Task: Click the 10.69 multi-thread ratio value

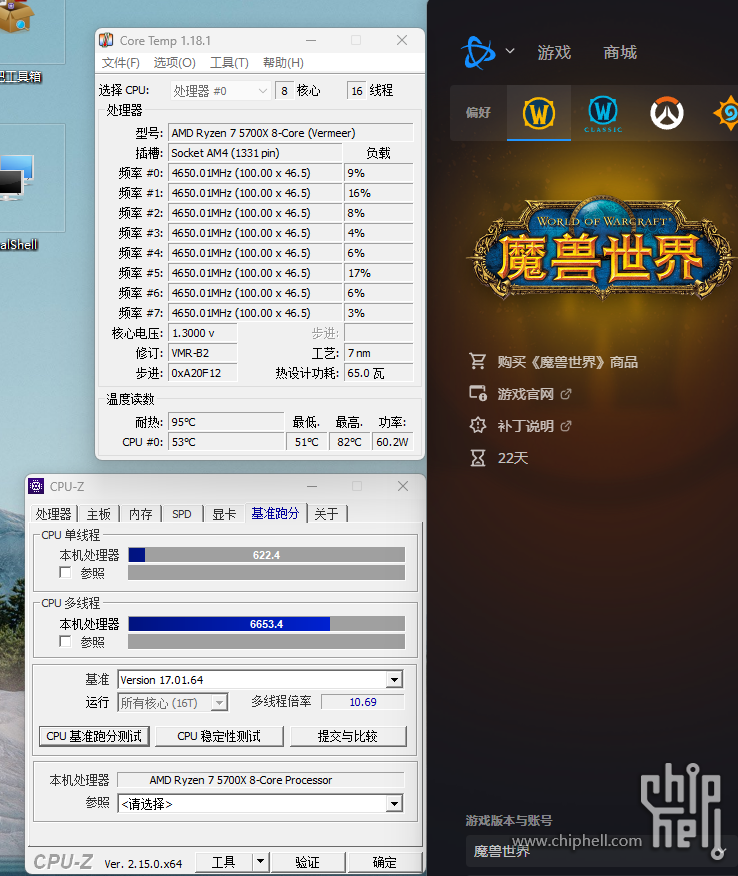Action: [363, 702]
